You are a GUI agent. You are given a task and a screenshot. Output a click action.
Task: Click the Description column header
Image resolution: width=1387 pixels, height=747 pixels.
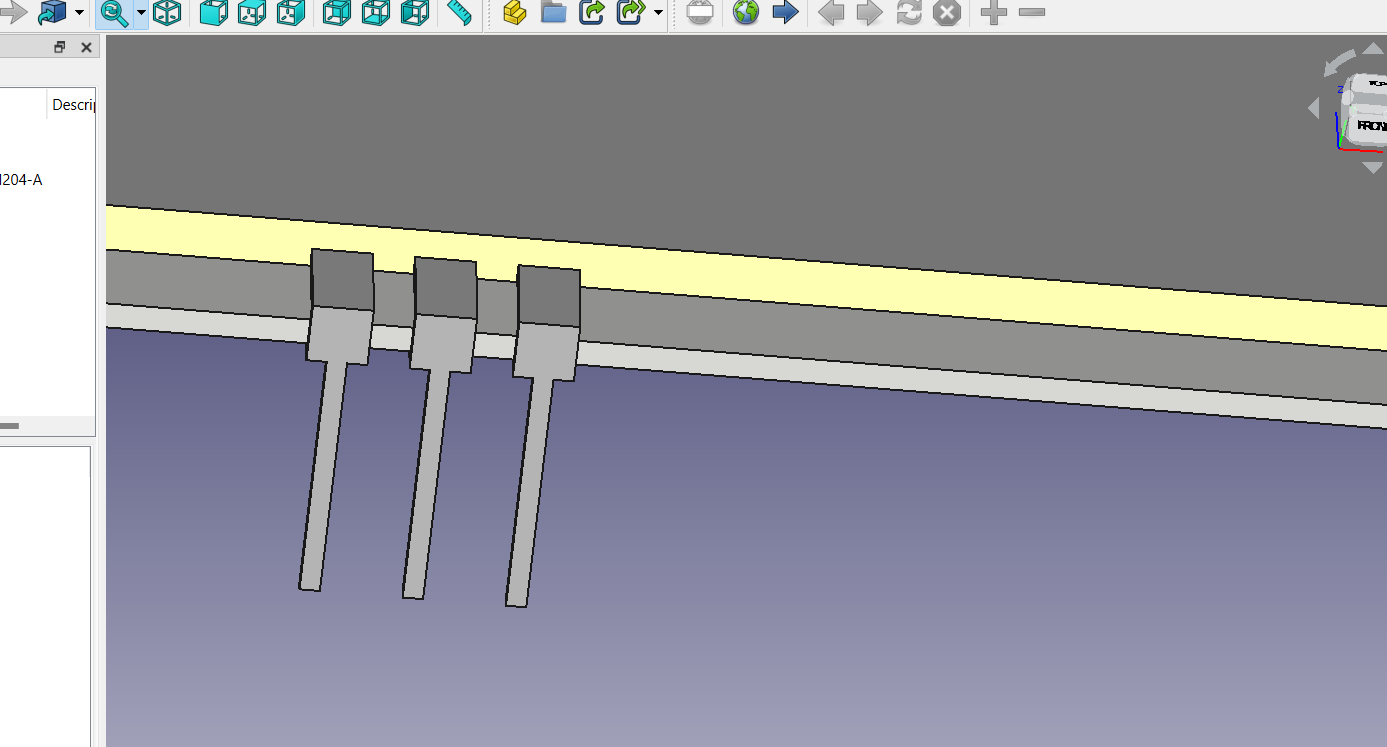tap(73, 104)
